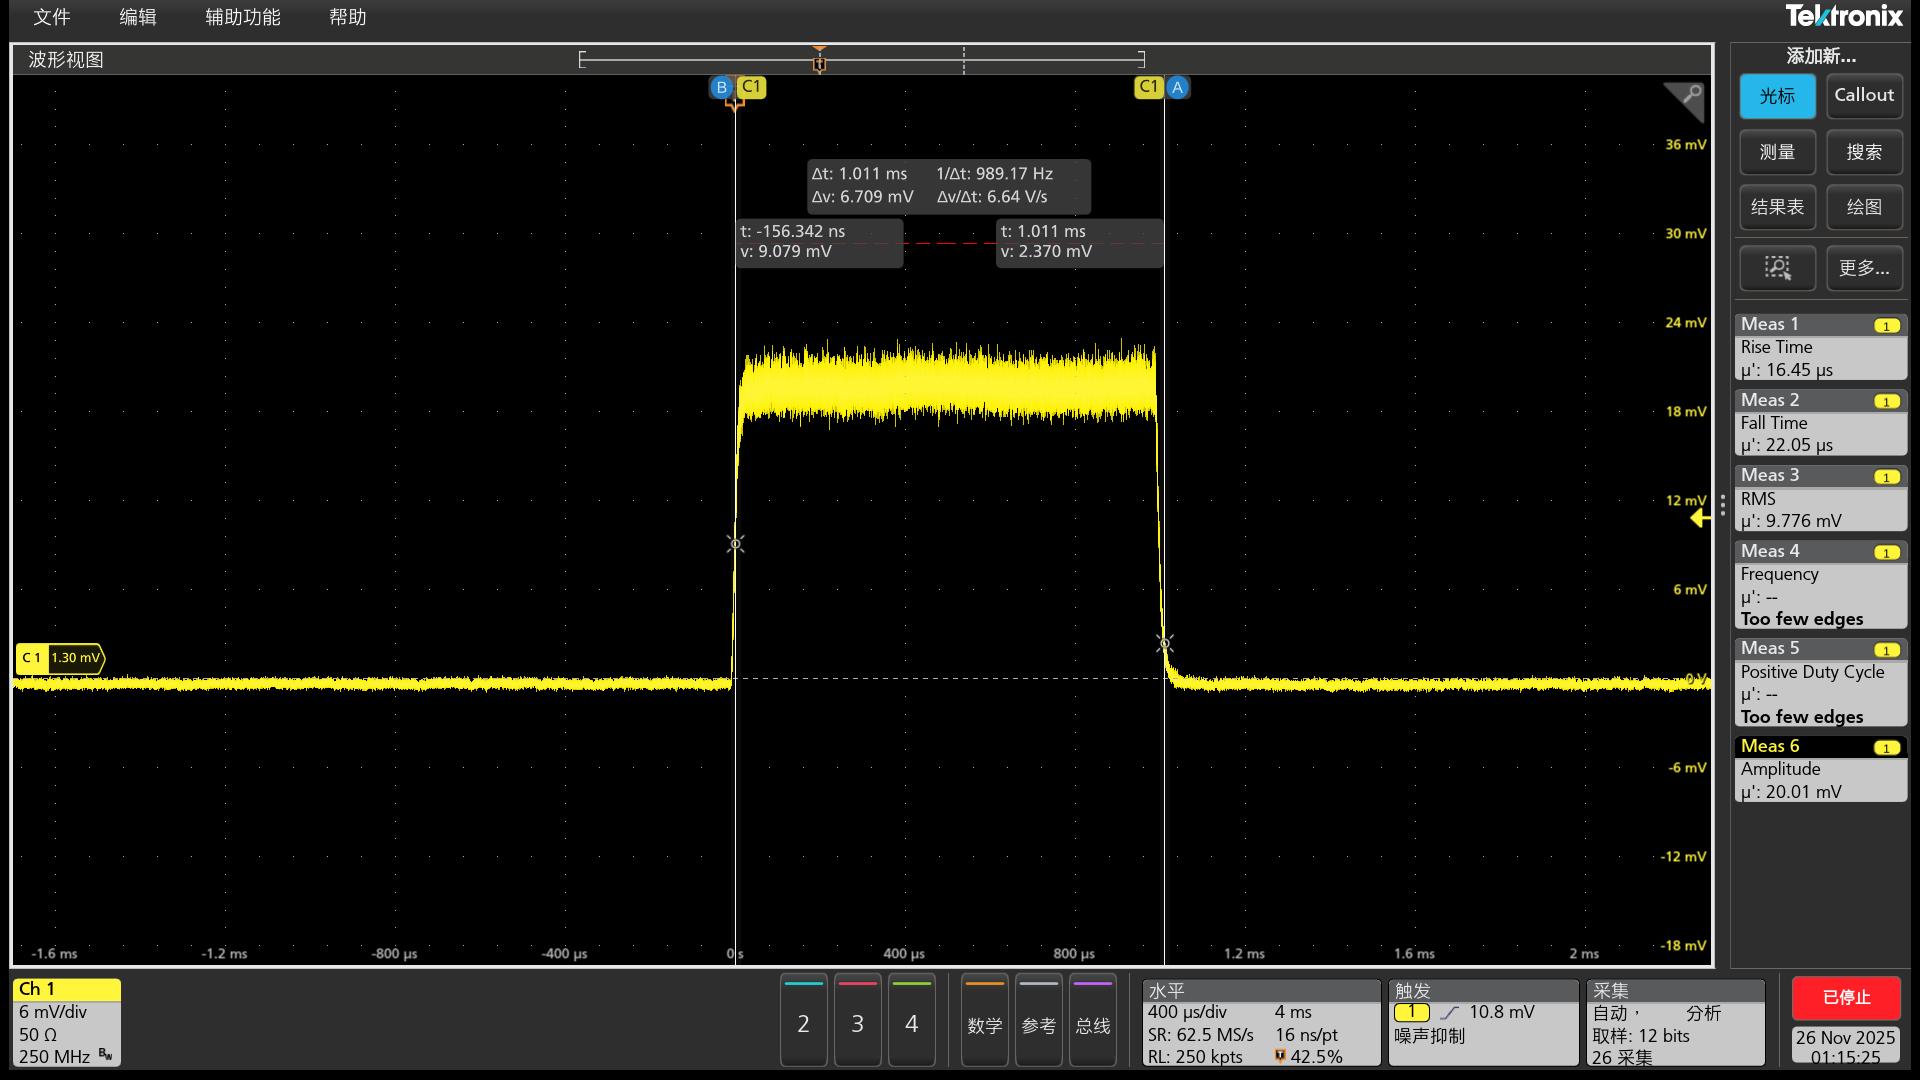Open the 更多... more options dropdown

point(1864,267)
